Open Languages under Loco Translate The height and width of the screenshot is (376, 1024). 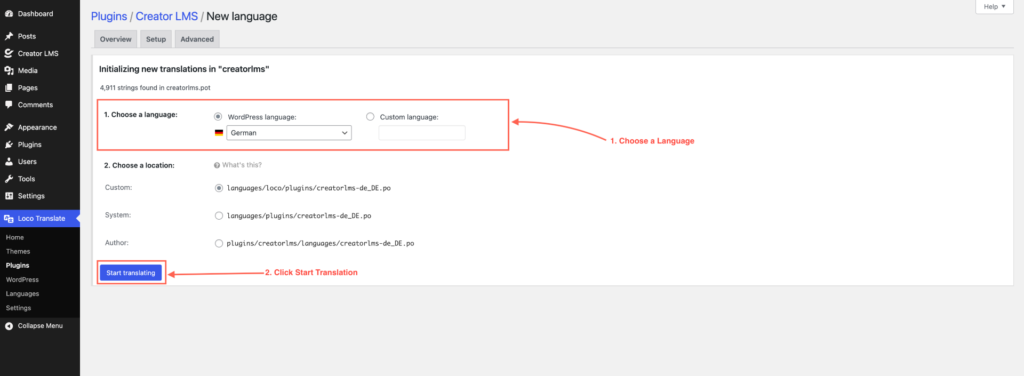coord(22,294)
